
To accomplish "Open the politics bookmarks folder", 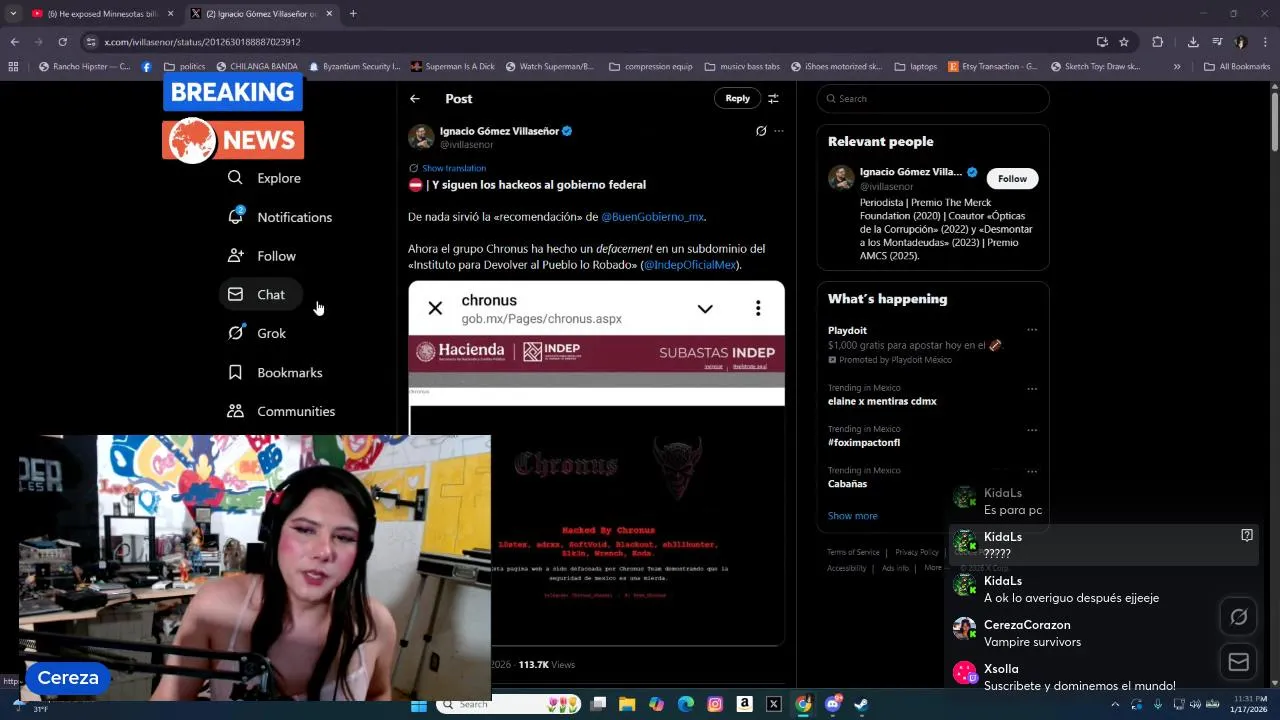I will pos(184,67).
